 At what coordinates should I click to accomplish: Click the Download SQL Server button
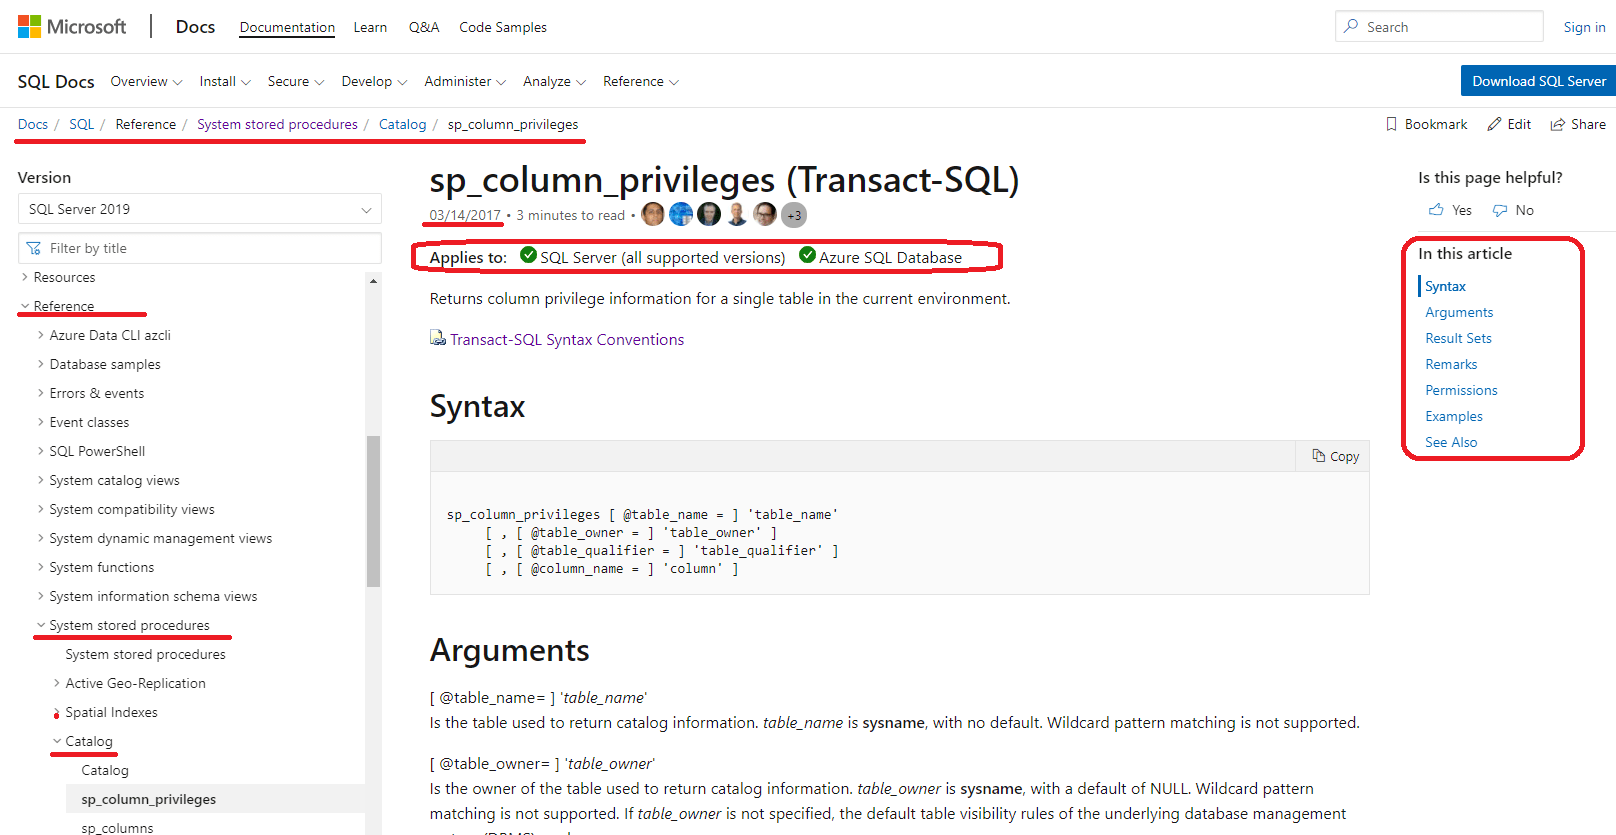pos(1538,81)
